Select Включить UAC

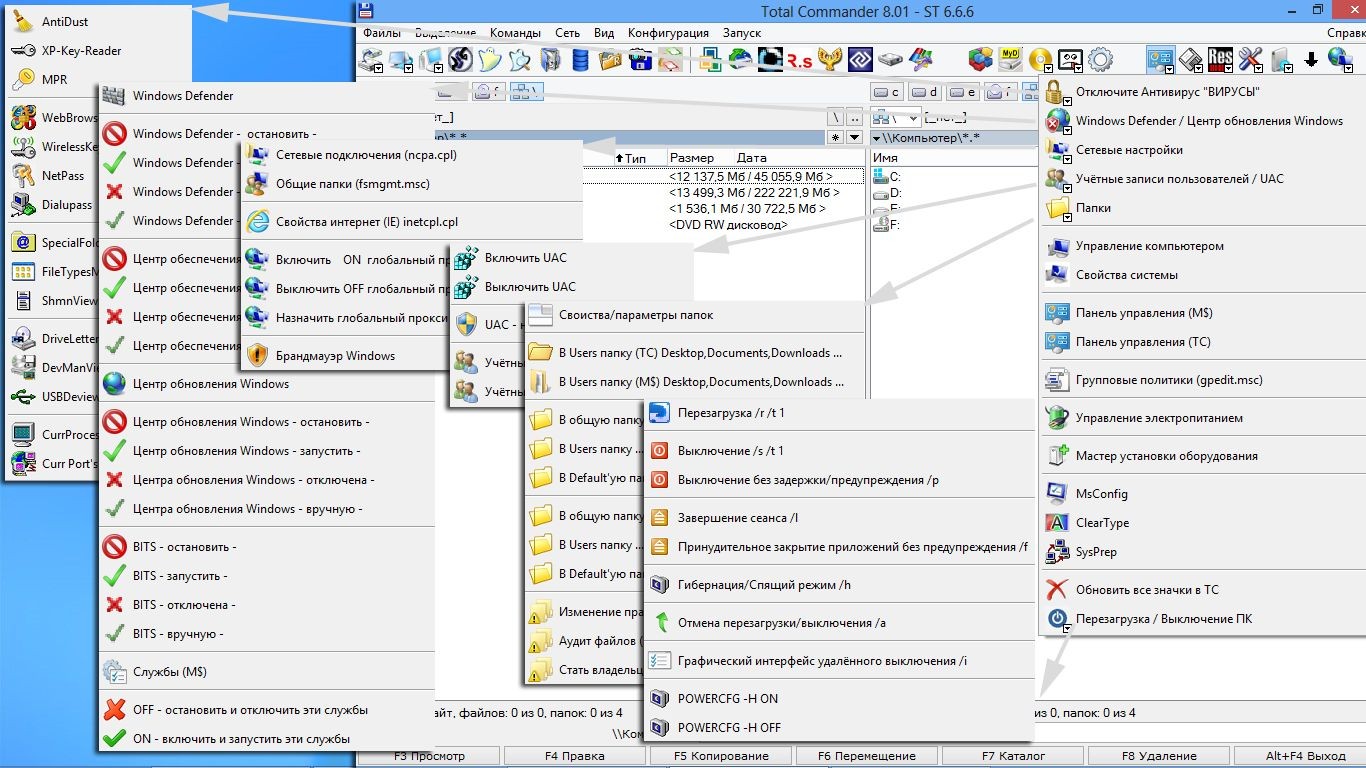pyautogui.click(x=571, y=257)
